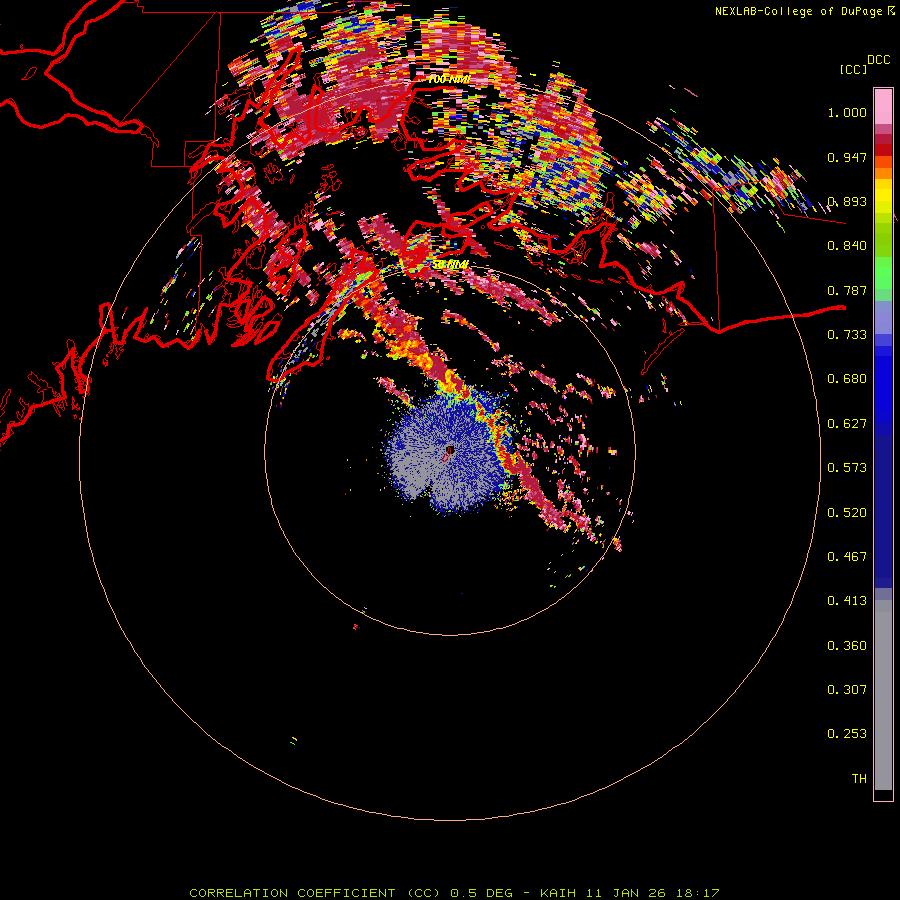Click the 50 NMI range ring label
The height and width of the screenshot is (900, 900).
[451, 265]
